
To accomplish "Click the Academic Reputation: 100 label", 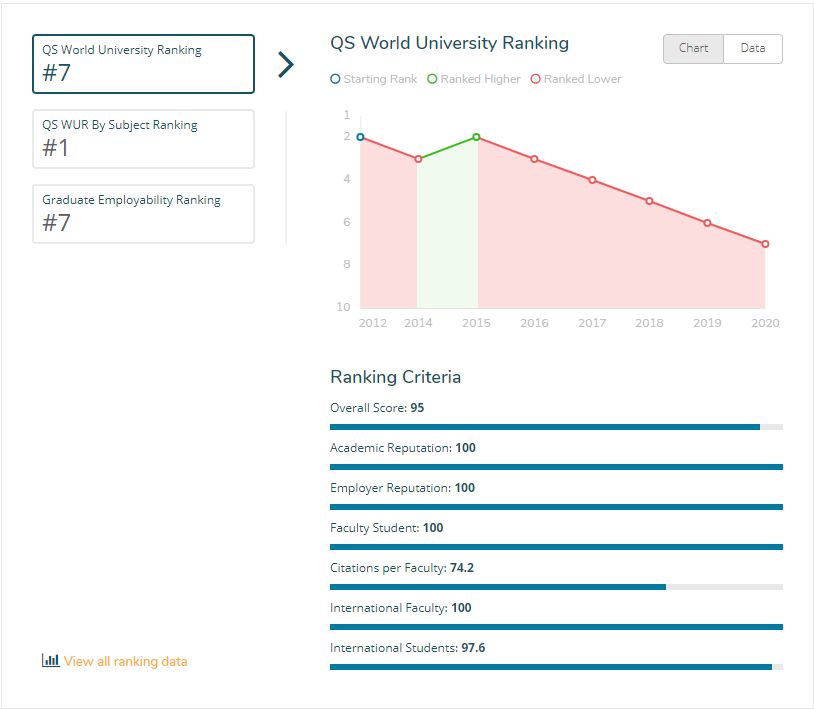I will pos(403,448).
